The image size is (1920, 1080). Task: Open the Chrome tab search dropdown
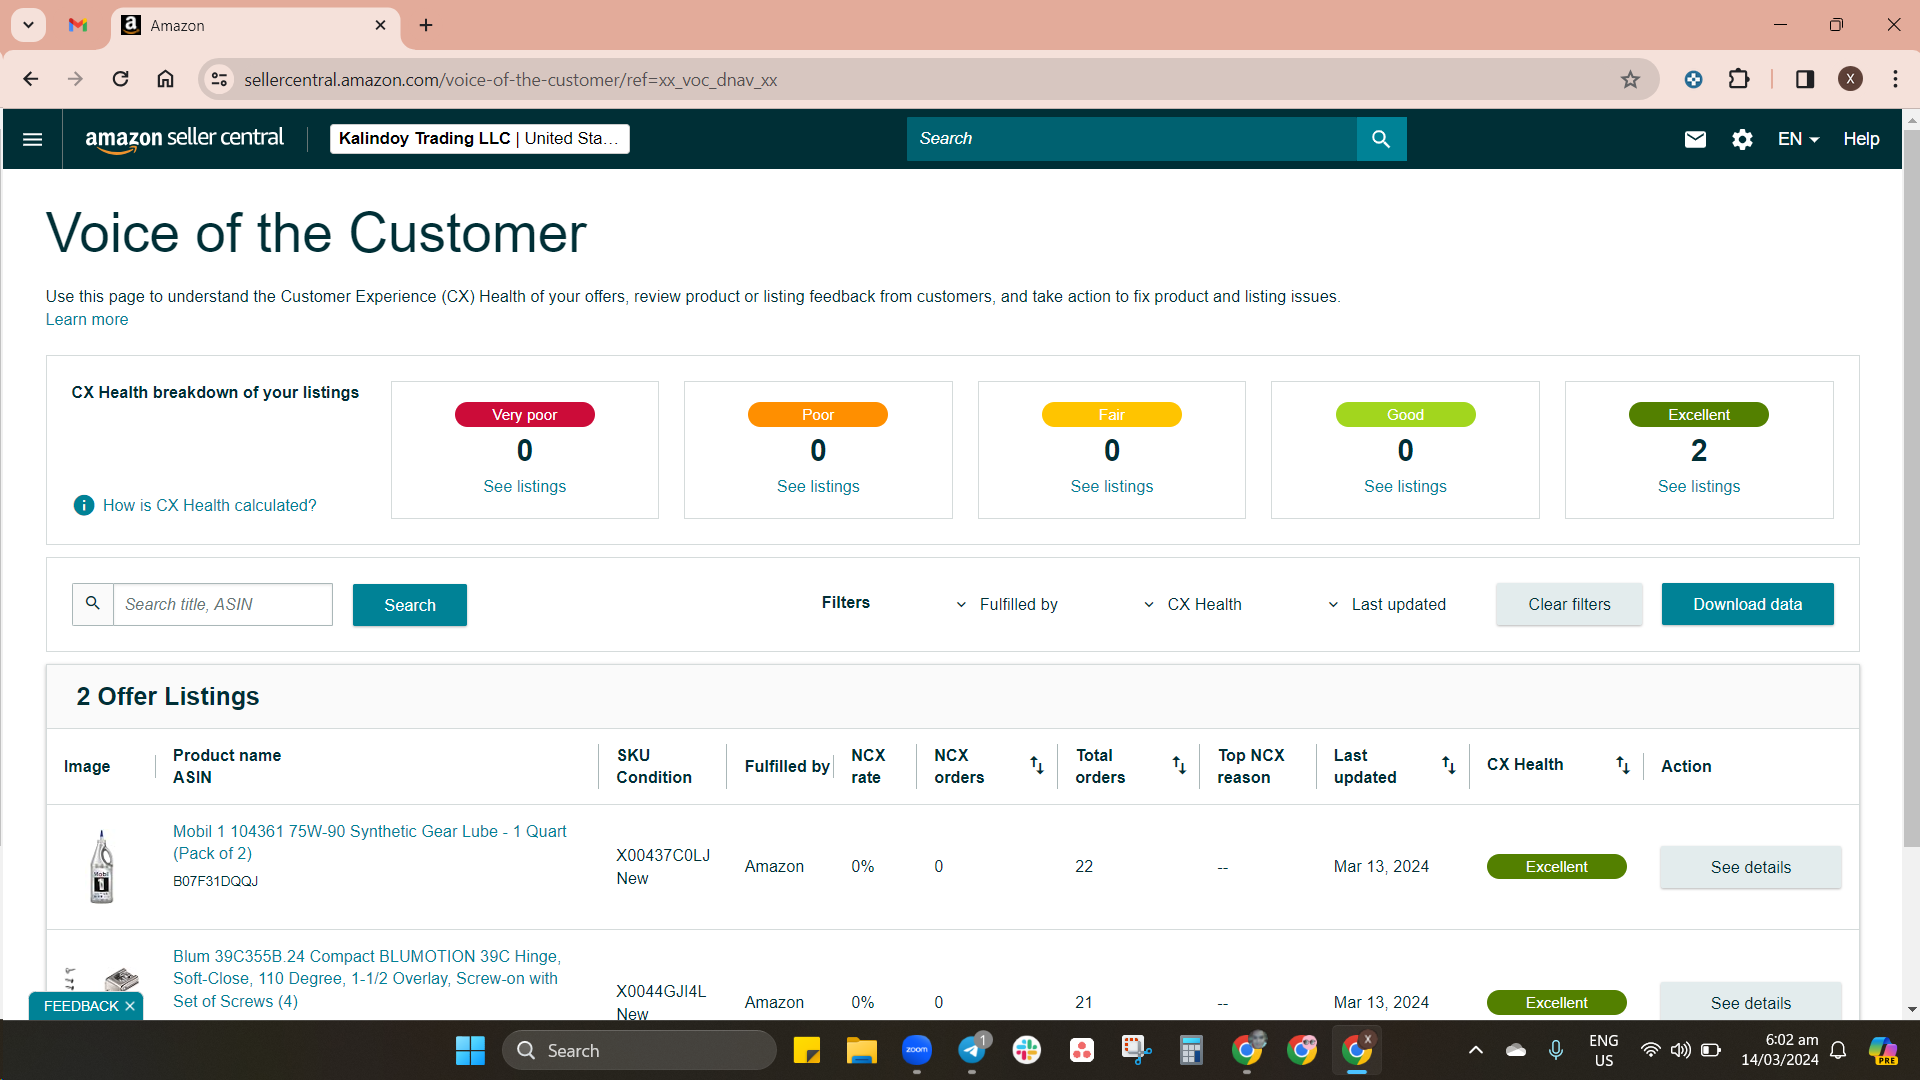point(28,25)
